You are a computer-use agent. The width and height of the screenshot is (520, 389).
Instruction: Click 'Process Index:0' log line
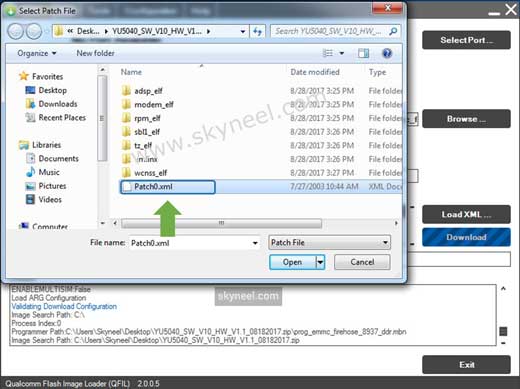point(36,323)
